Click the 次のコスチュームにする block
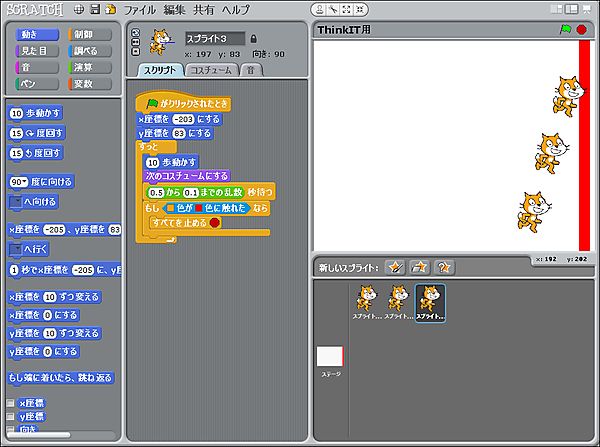 186,176
